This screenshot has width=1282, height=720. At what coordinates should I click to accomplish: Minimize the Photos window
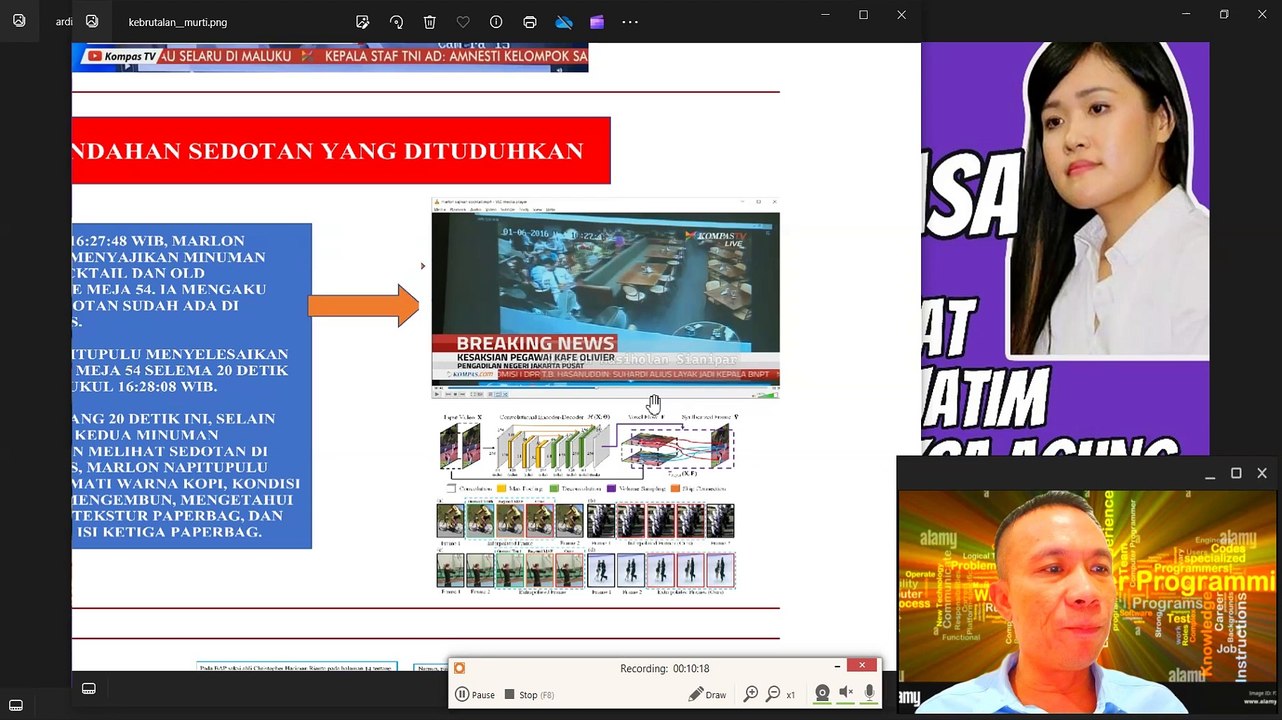click(825, 15)
